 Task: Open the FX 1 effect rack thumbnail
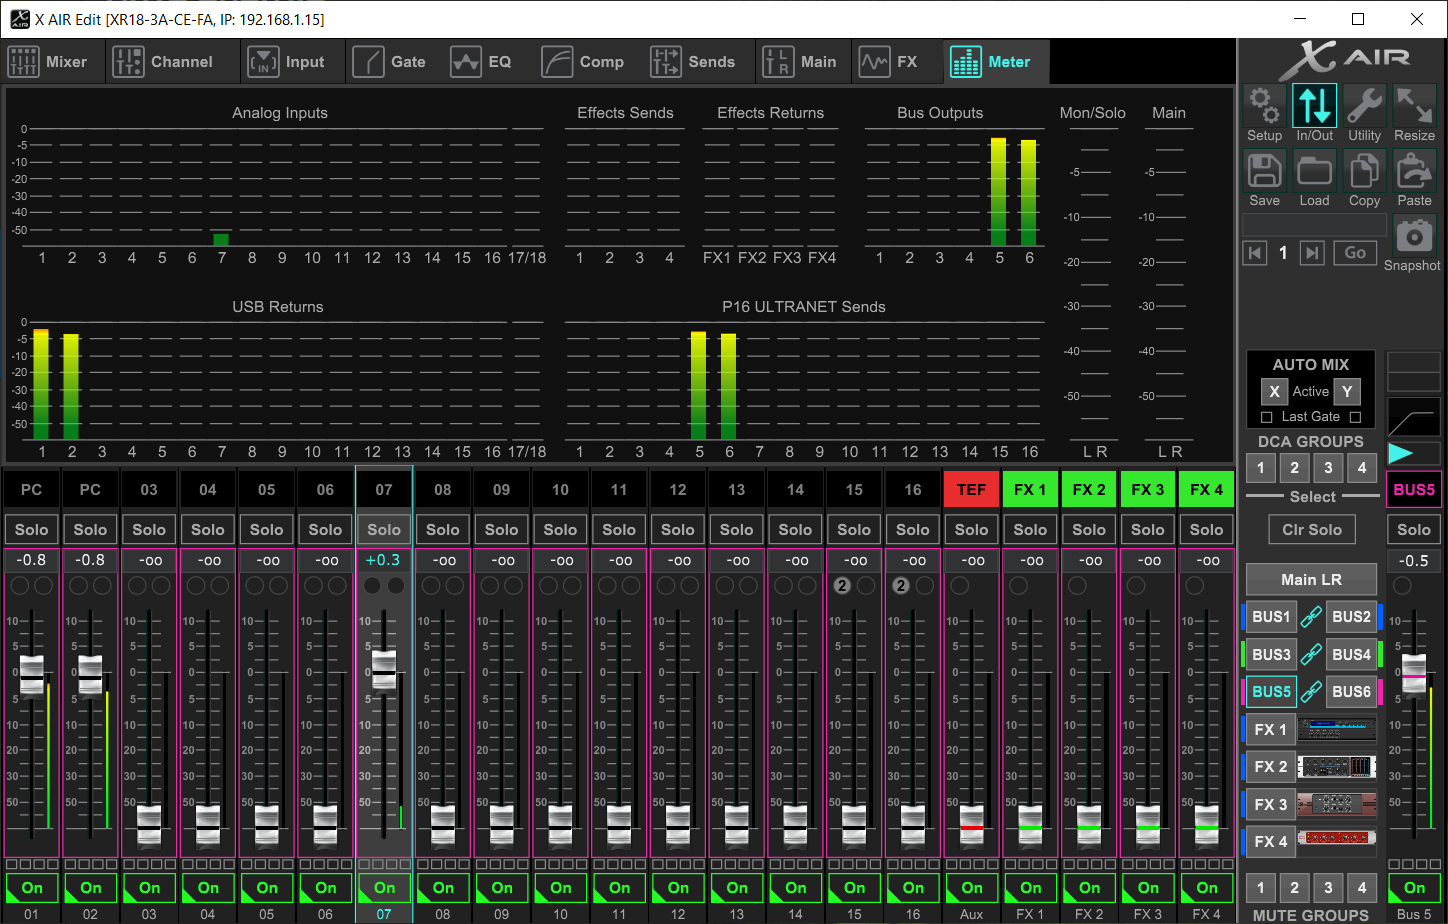coord(1337,730)
